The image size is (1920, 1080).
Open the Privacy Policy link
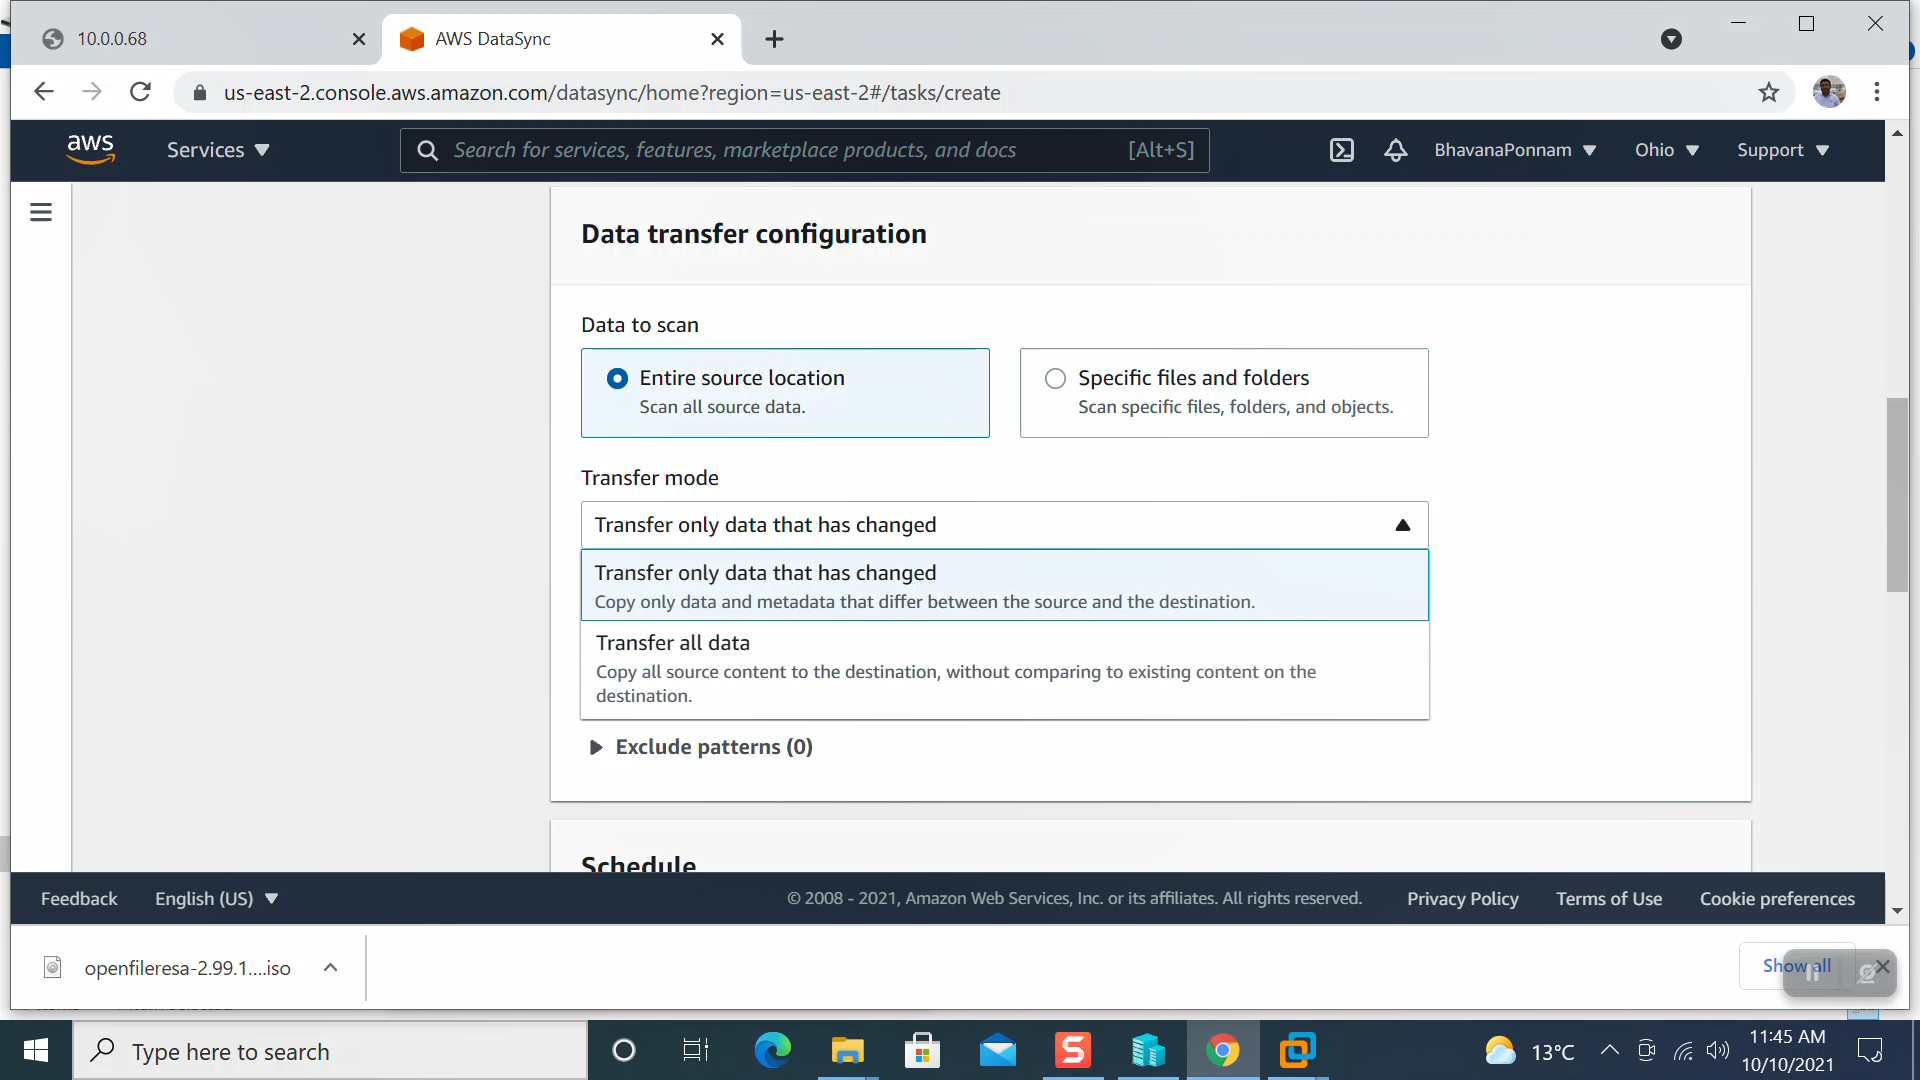[1462, 897]
